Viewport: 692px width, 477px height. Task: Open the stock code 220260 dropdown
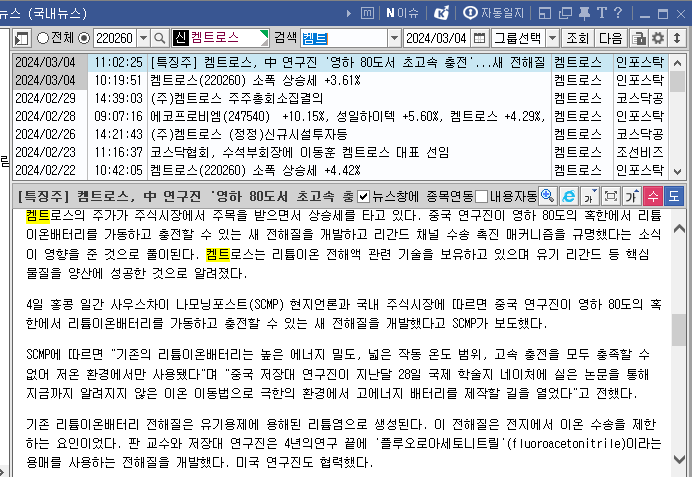coord(143,38)
